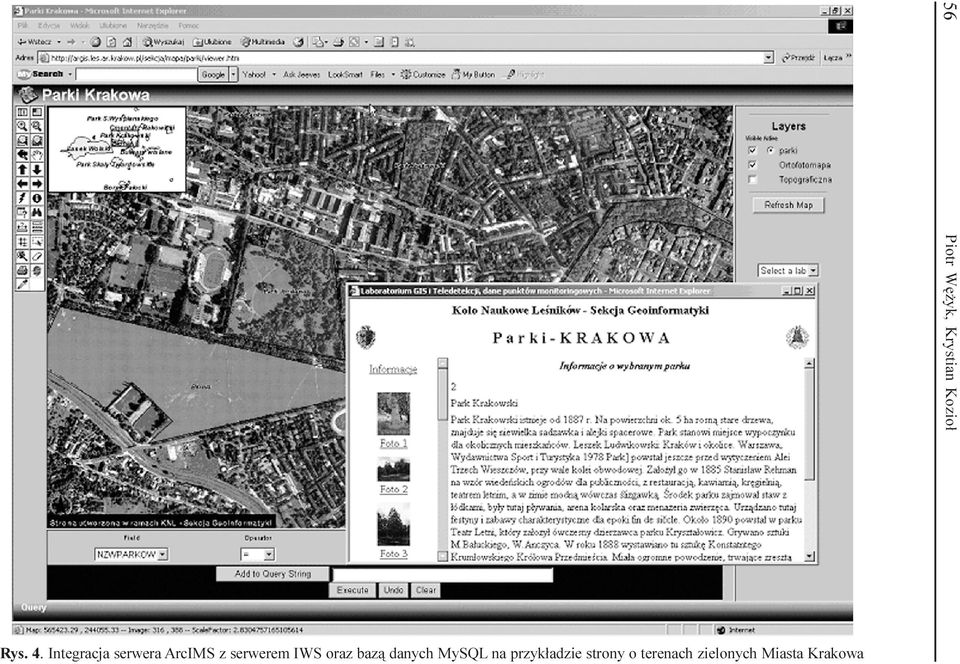Pan the map north with up arrow
The height and width of the screenshot is (664, 960).
pos(22,170)
